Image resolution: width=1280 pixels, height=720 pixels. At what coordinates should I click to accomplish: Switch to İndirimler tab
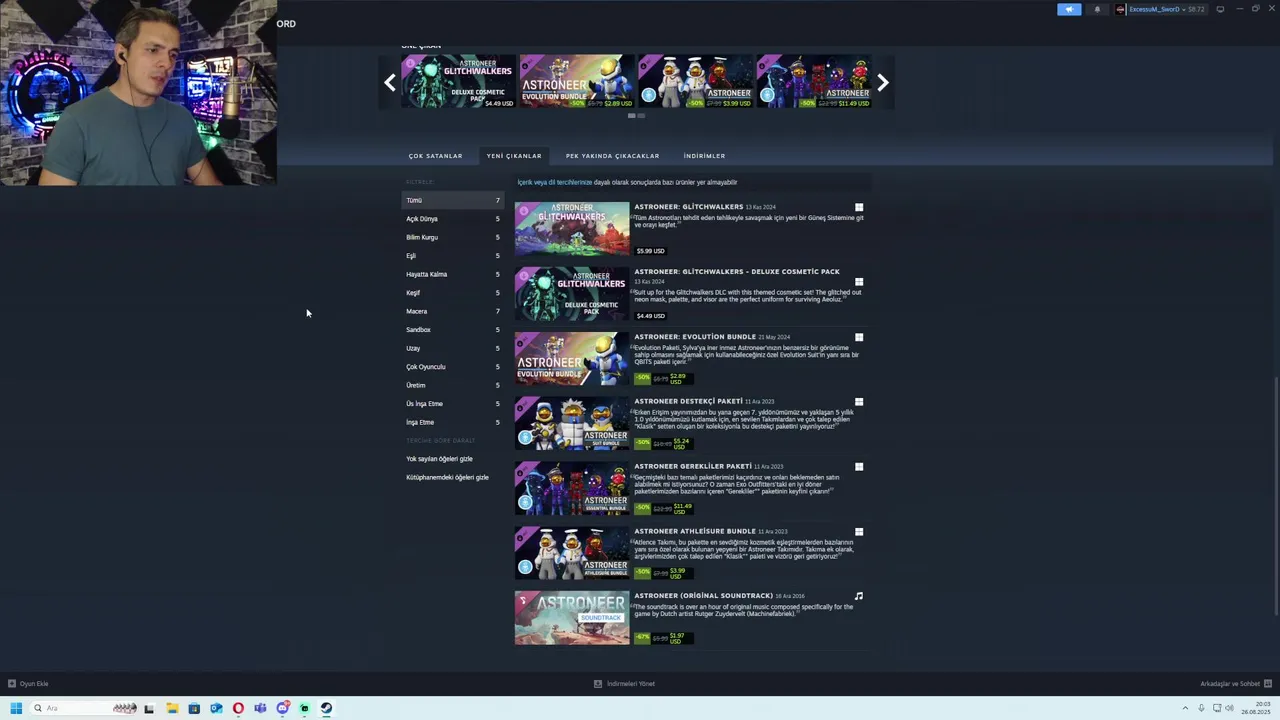[704, 156]
